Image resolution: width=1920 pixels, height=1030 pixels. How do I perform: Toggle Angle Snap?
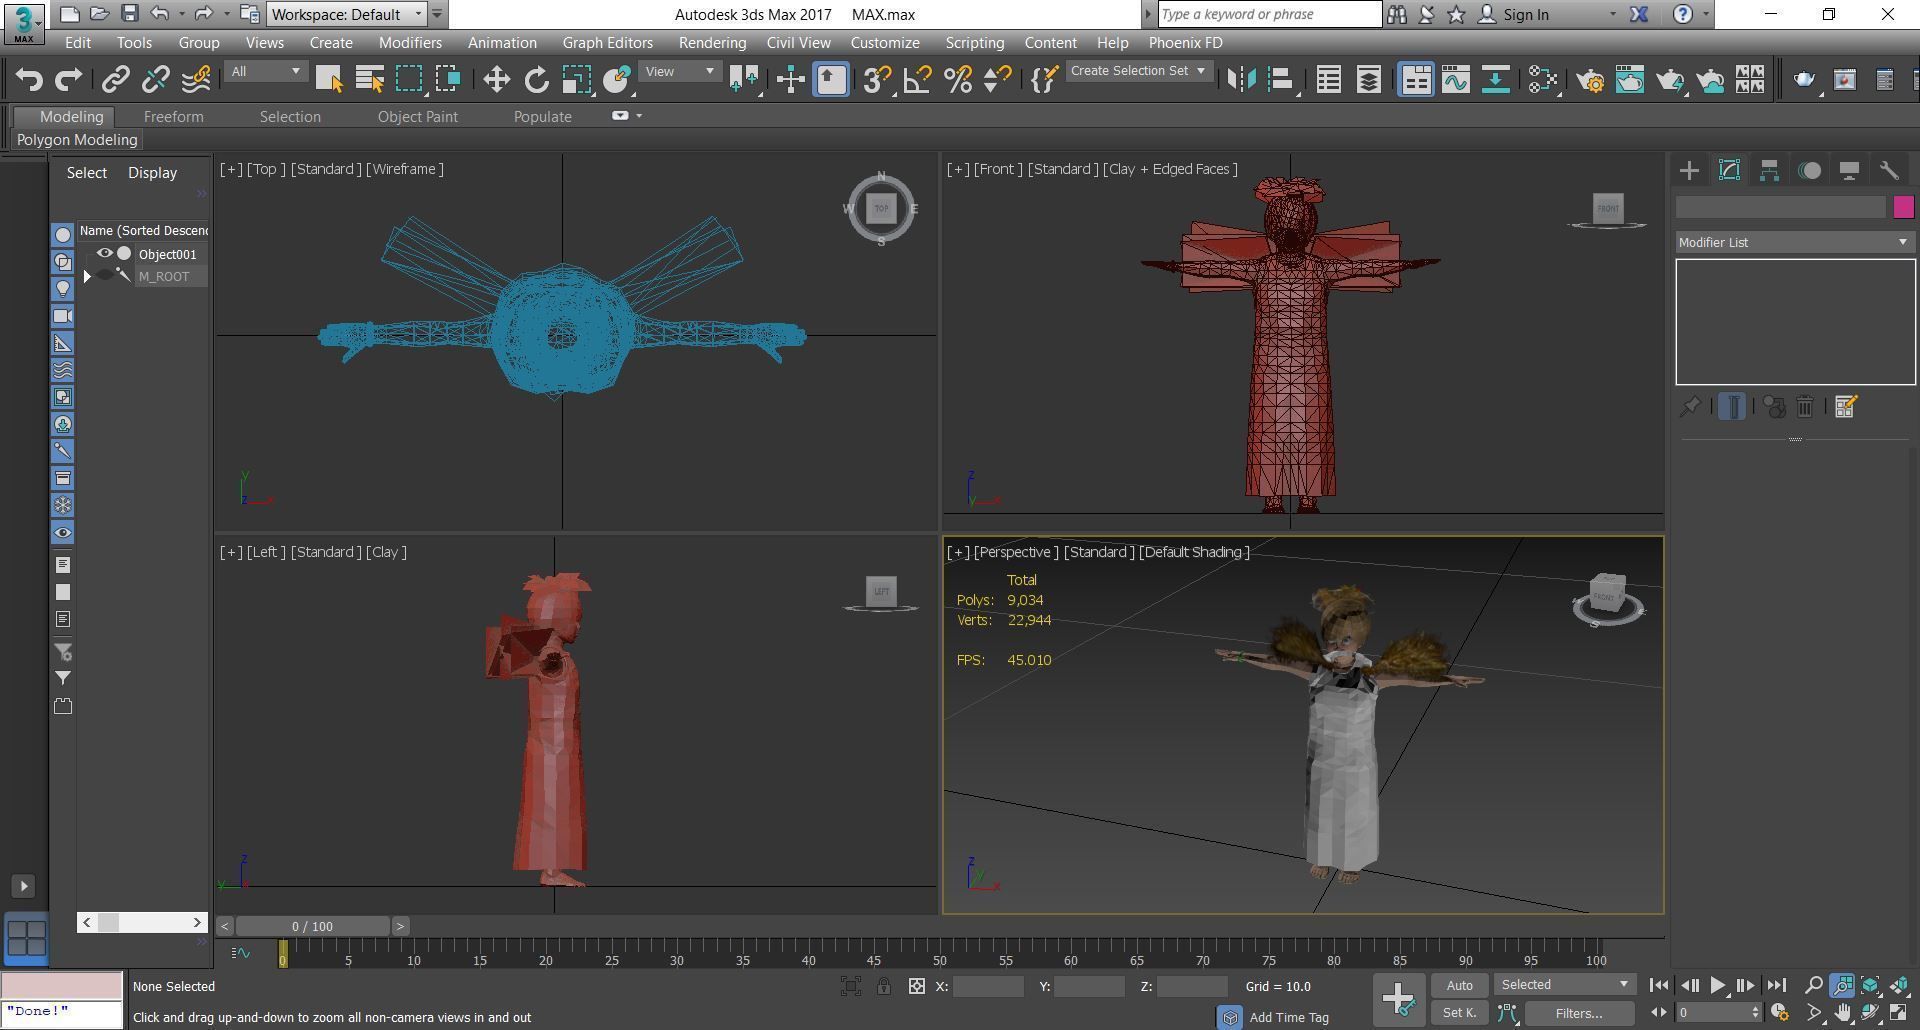point(917,80)
